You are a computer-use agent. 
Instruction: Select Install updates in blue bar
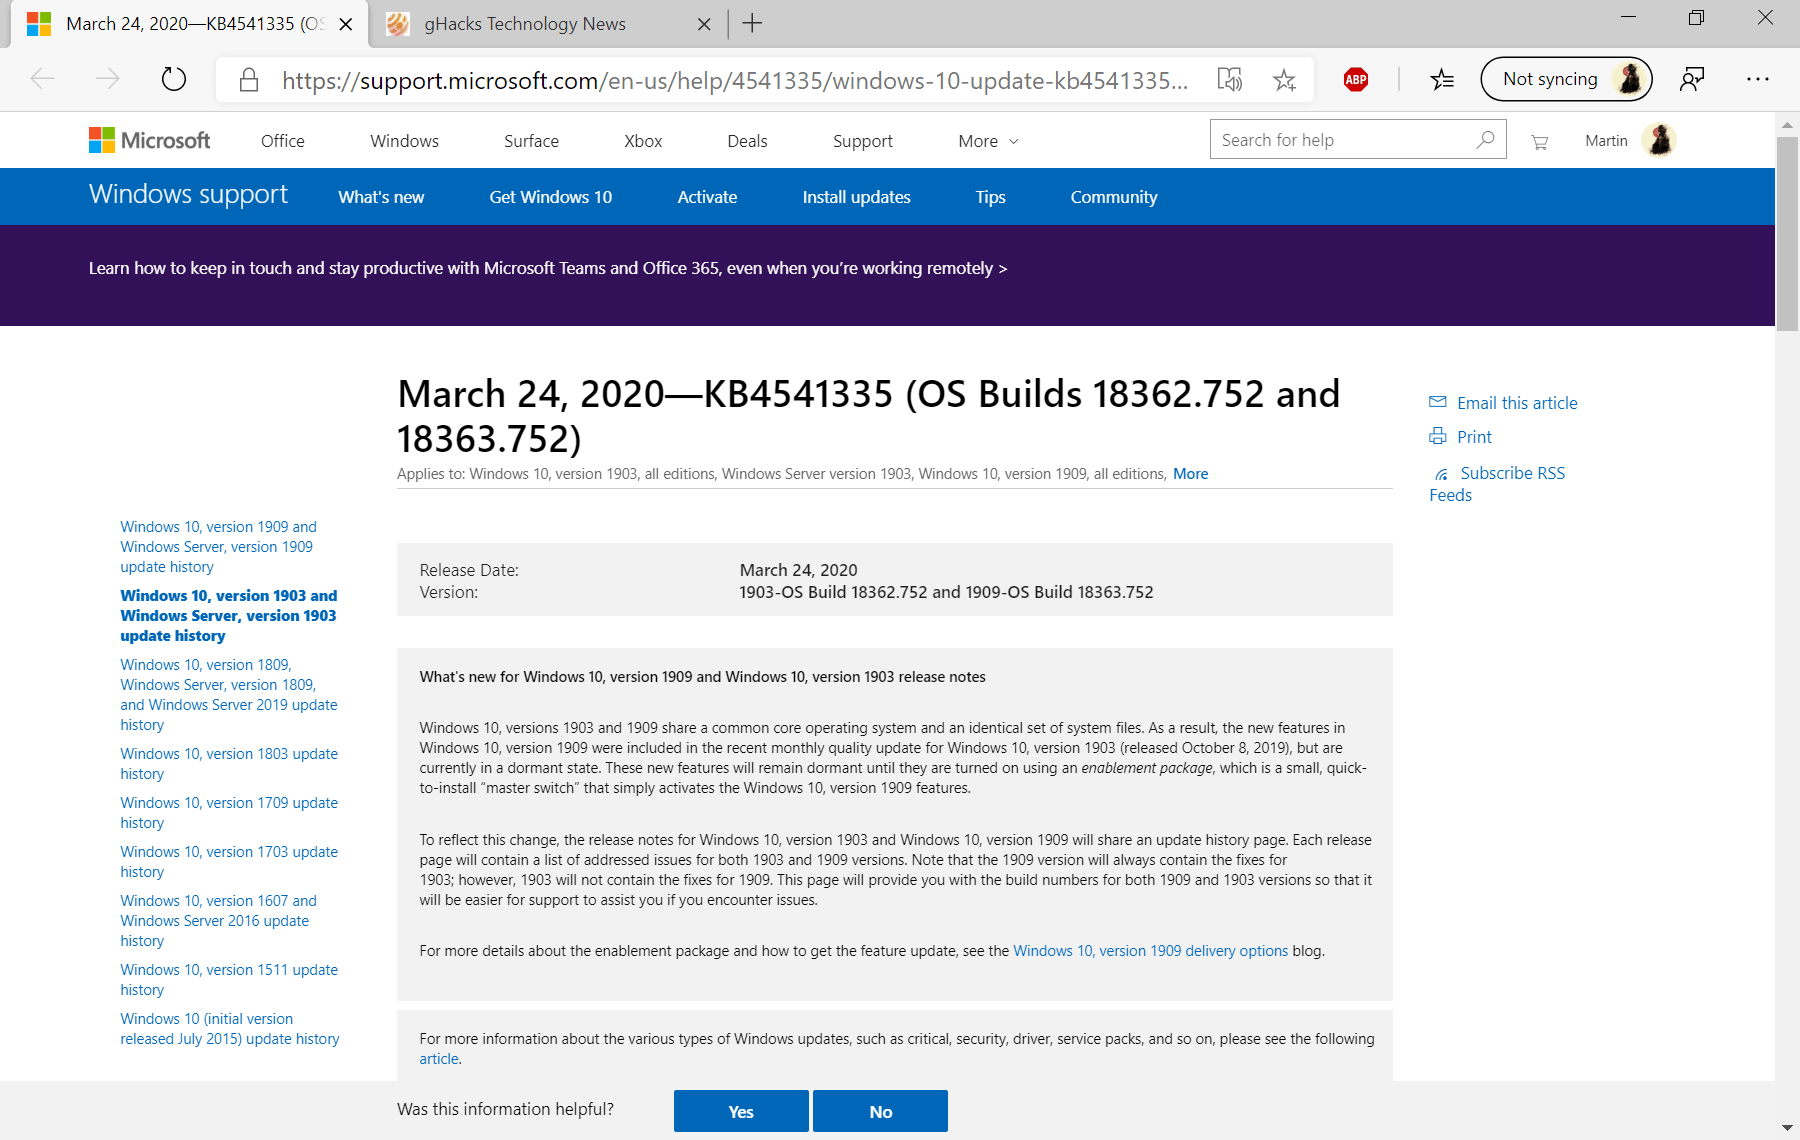[x=856, y=197]
